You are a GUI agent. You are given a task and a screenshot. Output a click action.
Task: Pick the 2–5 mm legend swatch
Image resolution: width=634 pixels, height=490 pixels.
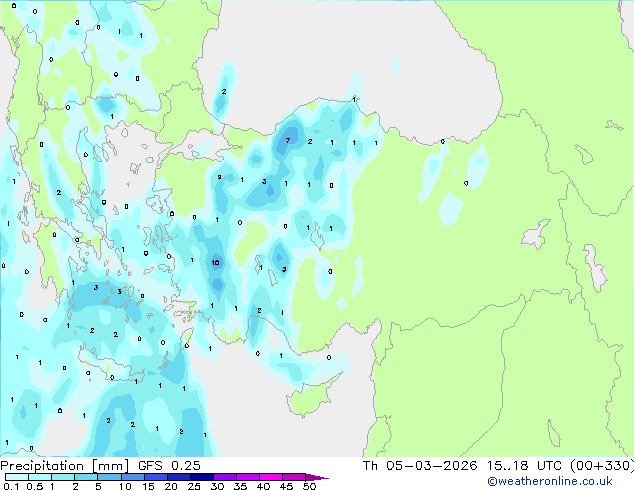(86, 477)
